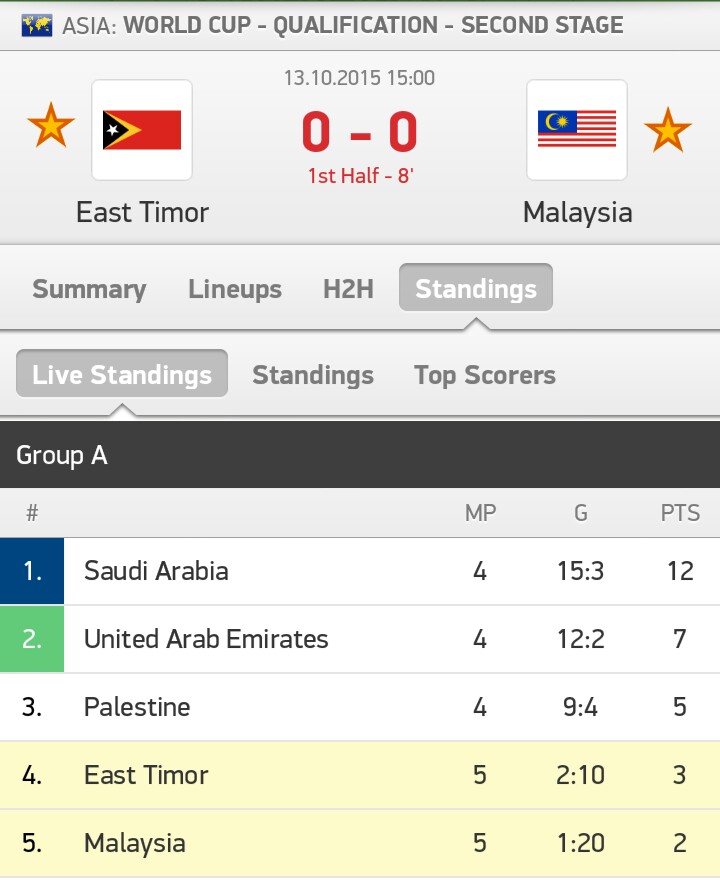Click the world map icon in header
This screenshot has height=891, width=720.
tap(37, 25)
